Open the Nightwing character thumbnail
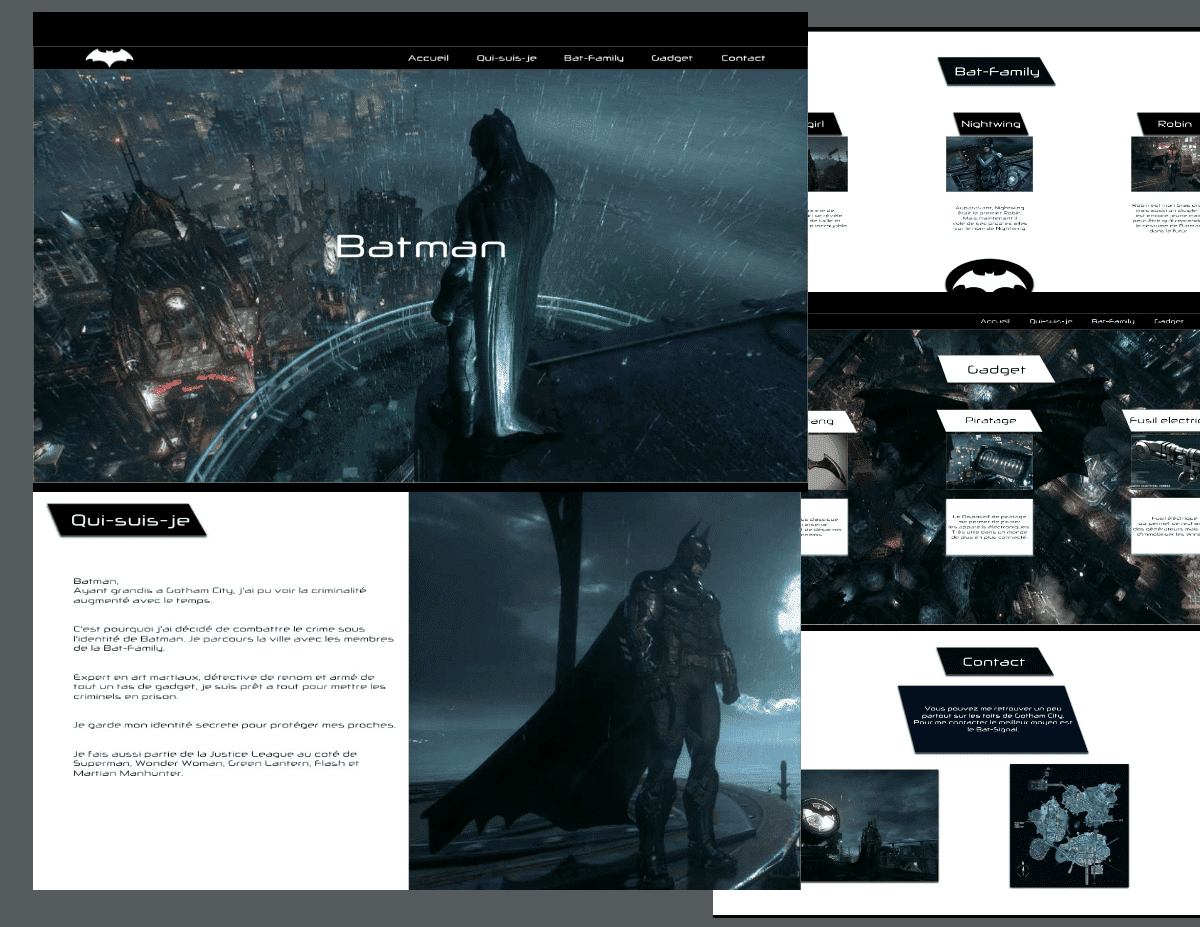Screen dimensions: 1200x927 tap(989, 164)
